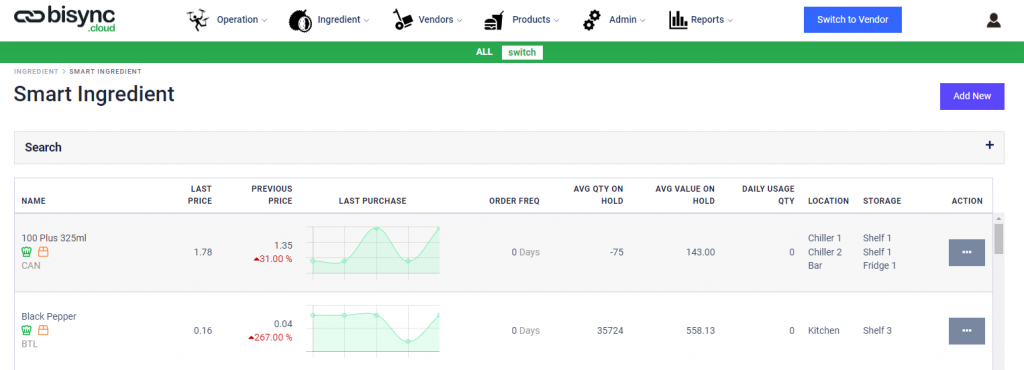The height and width of the screenshot is (370, 1024).
Task: Click the 0.16 last price value
Action: pyautogui.click(x=203, y=331)
